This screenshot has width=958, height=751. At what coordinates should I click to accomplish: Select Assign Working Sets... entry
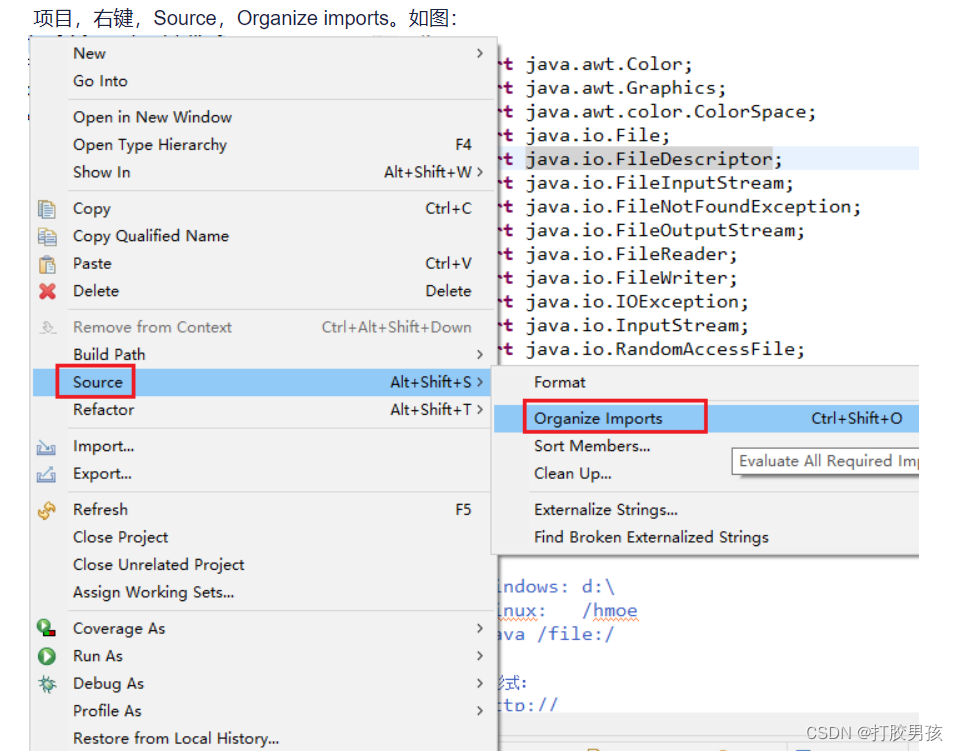pos(263,593)
